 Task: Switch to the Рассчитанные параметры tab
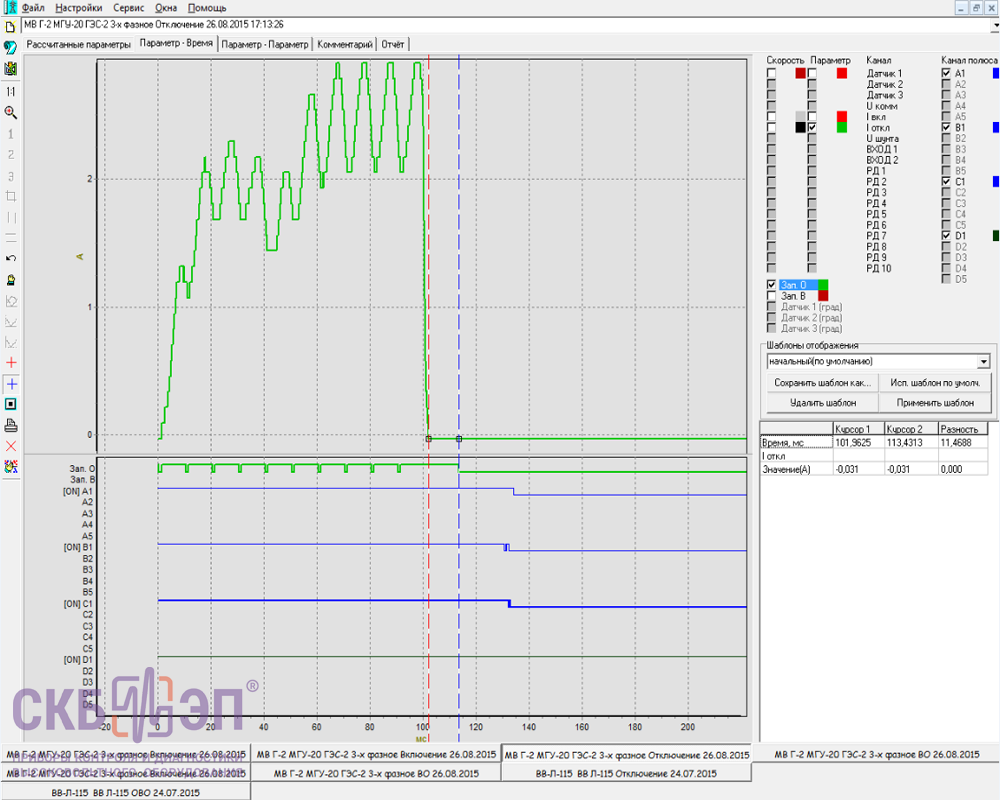pos(78,45)
